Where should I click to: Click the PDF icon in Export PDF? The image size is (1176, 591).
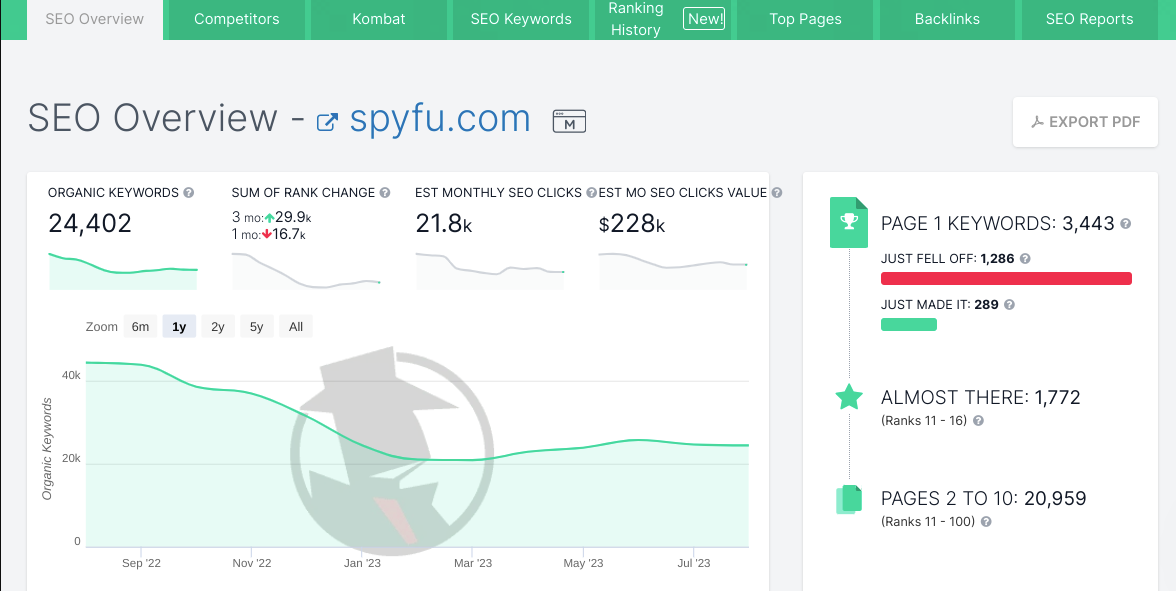tap(1037, 122)
